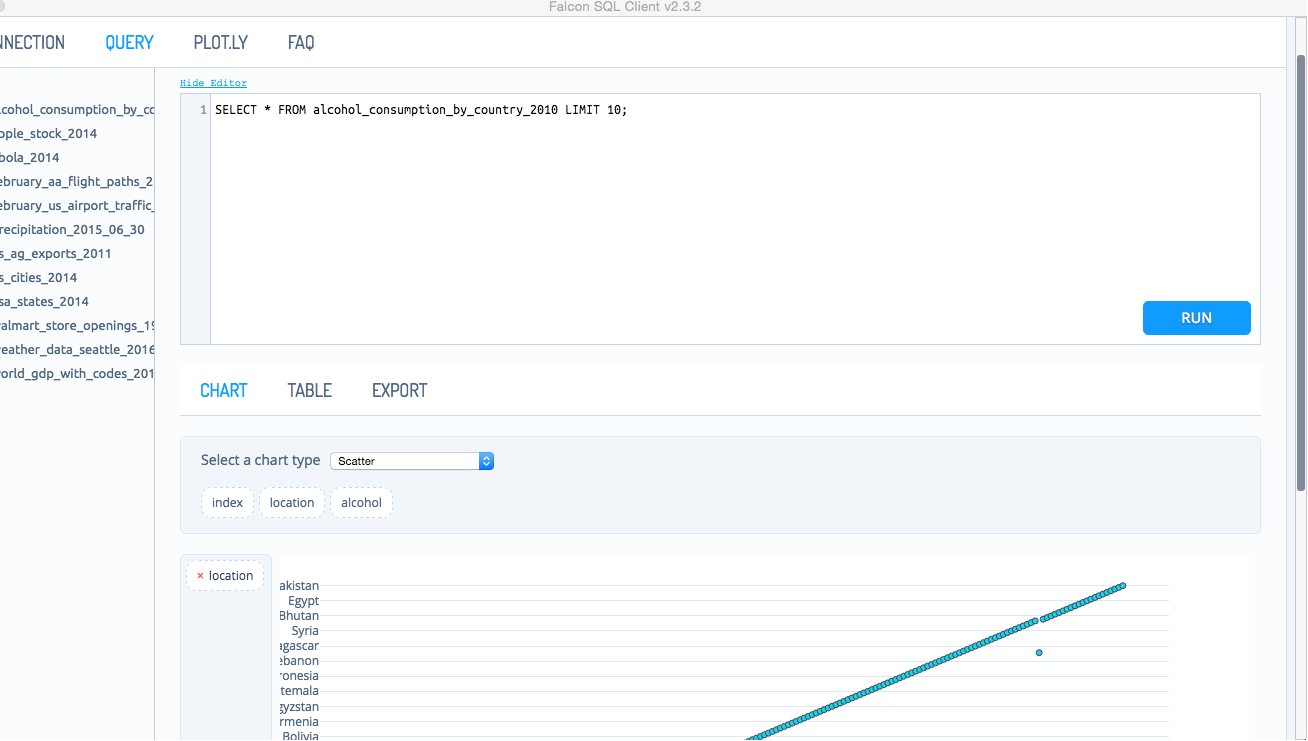The height and width of the screenshot is (741, 1308).
Task: Click the 'Hide Editor' link
Action: click(x=213, y=82)
